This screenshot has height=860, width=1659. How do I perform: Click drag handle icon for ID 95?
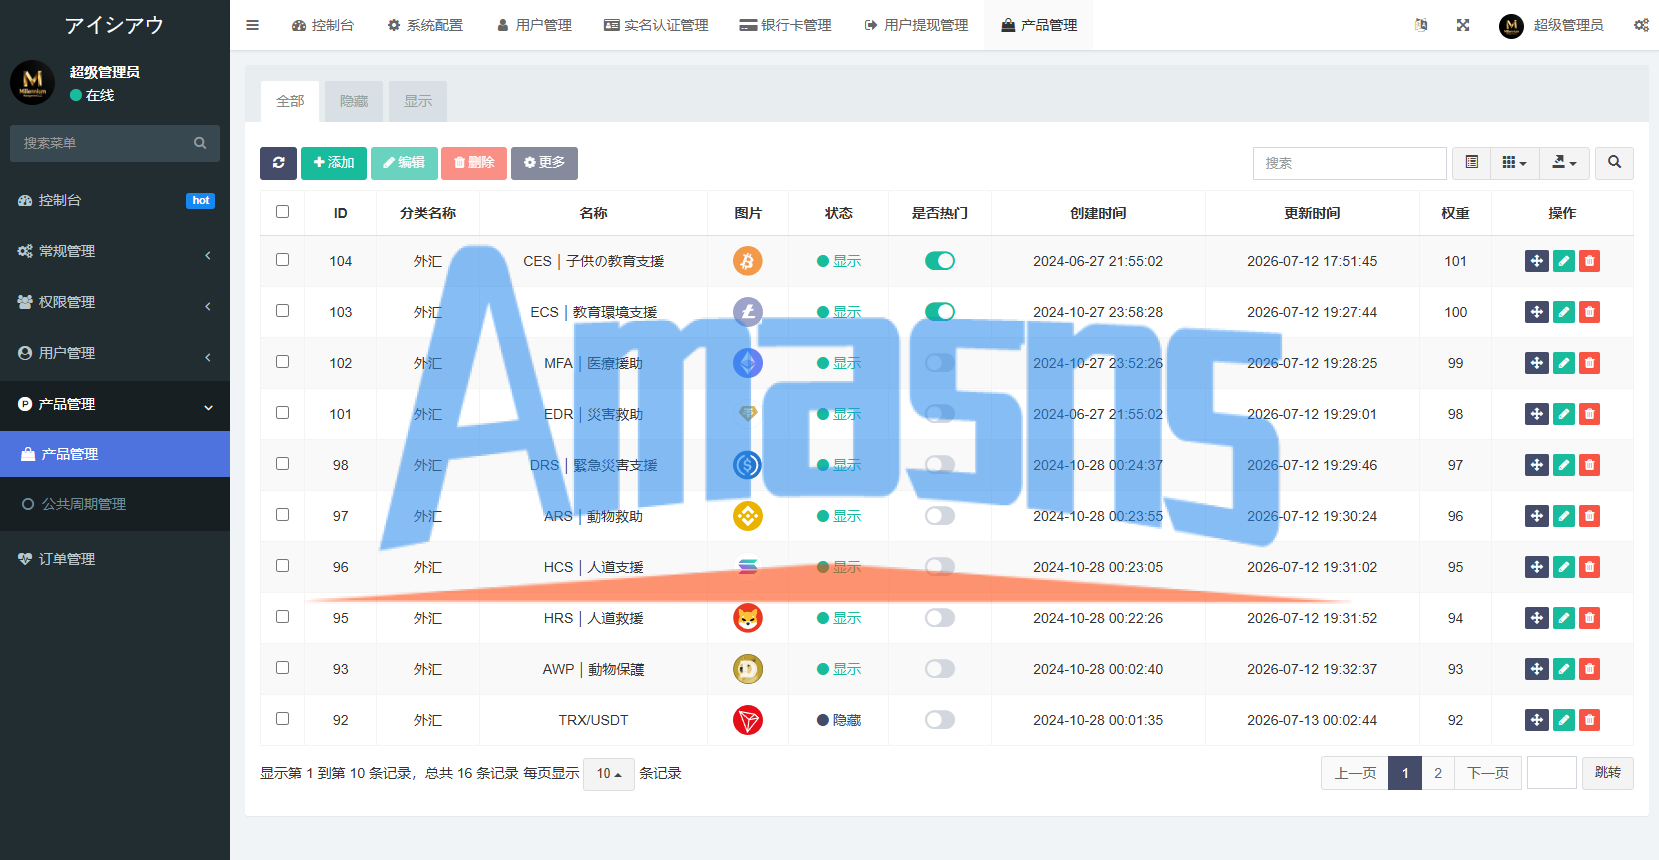coord(1537,618)
